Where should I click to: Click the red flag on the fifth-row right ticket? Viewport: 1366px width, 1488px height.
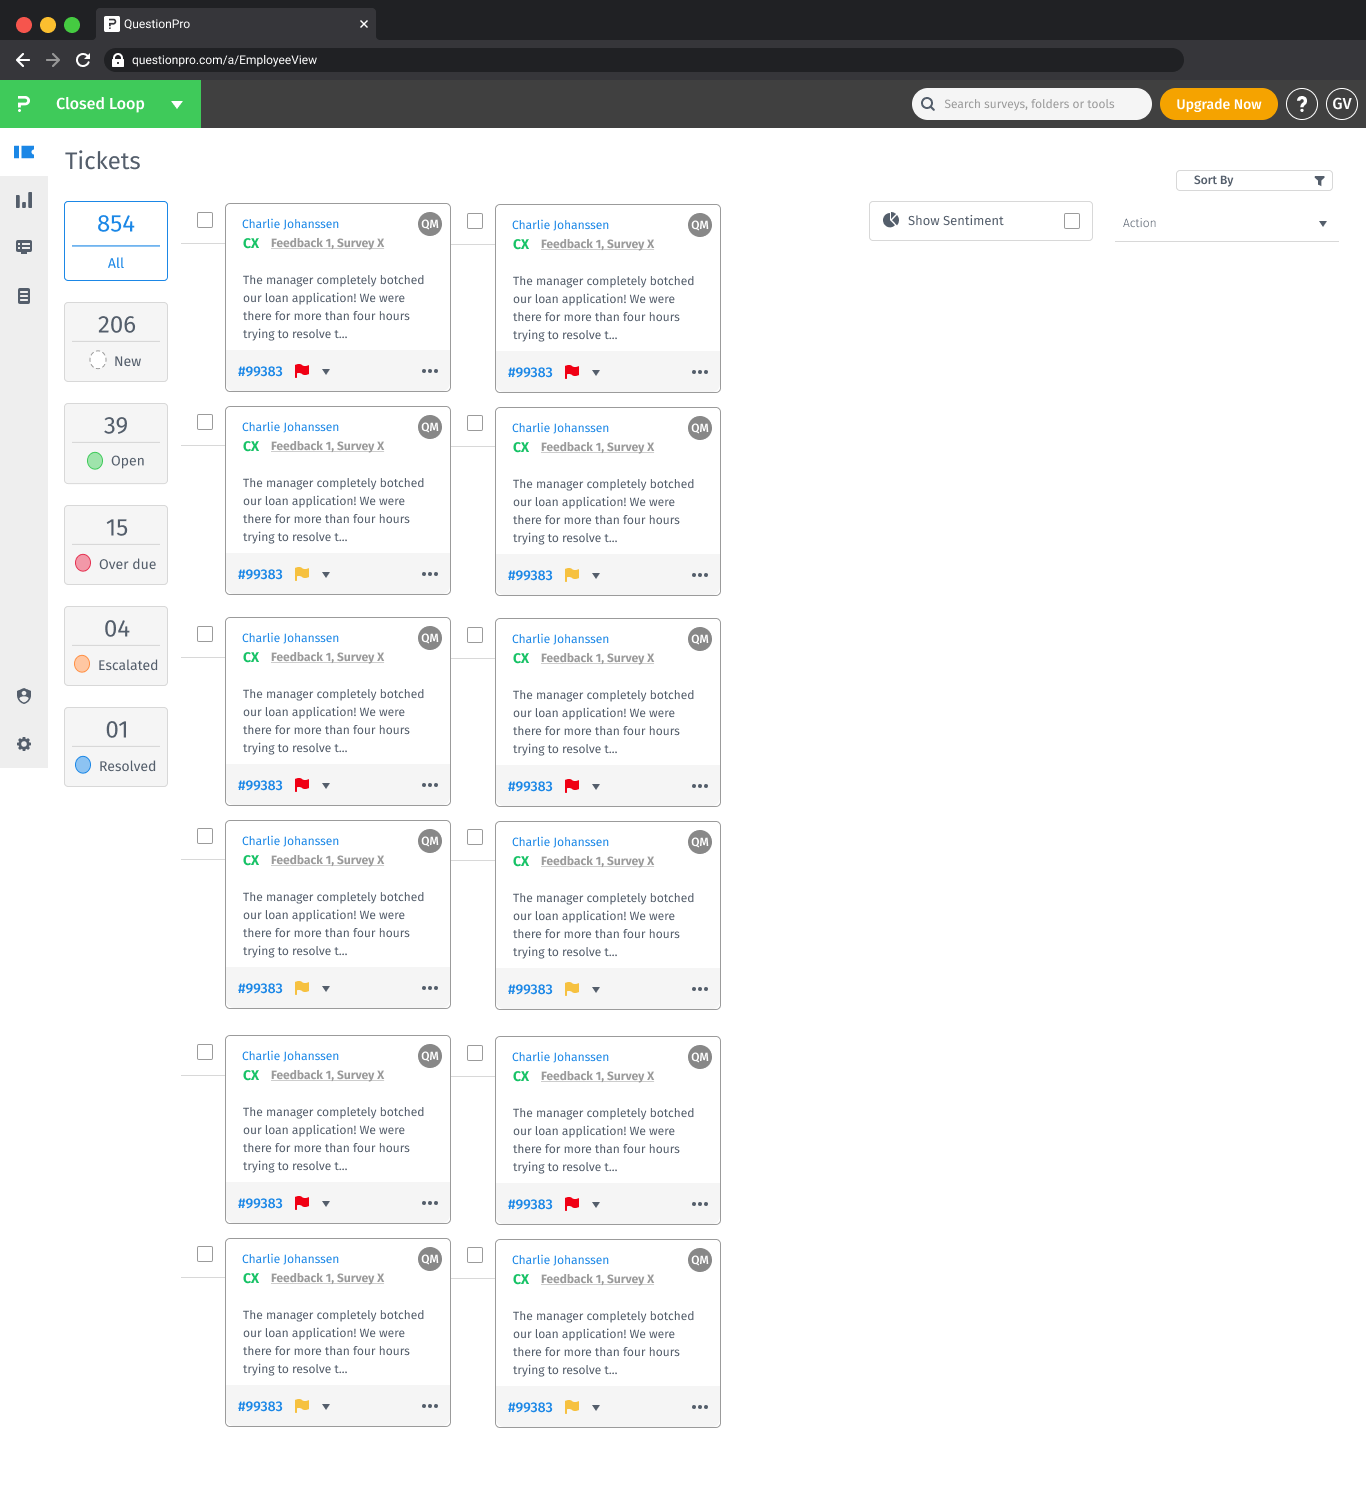(x=572, y=1204)
